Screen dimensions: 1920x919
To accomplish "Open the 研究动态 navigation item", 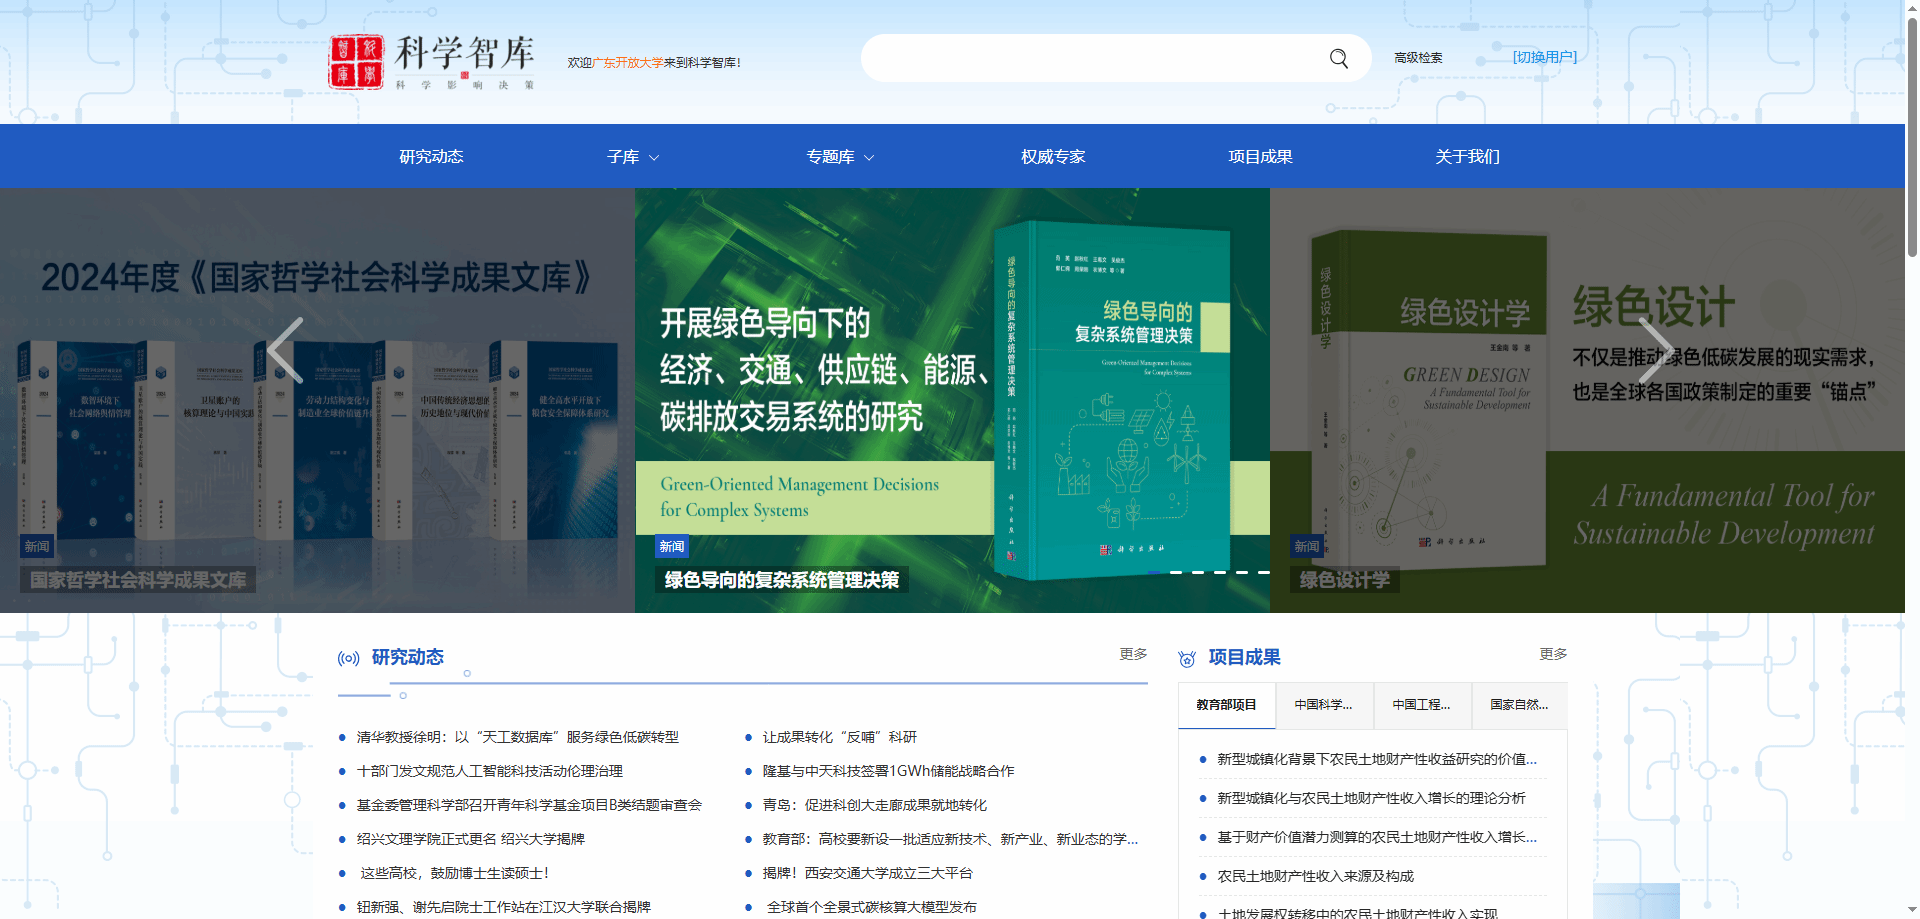I will (x=431, y=157).
